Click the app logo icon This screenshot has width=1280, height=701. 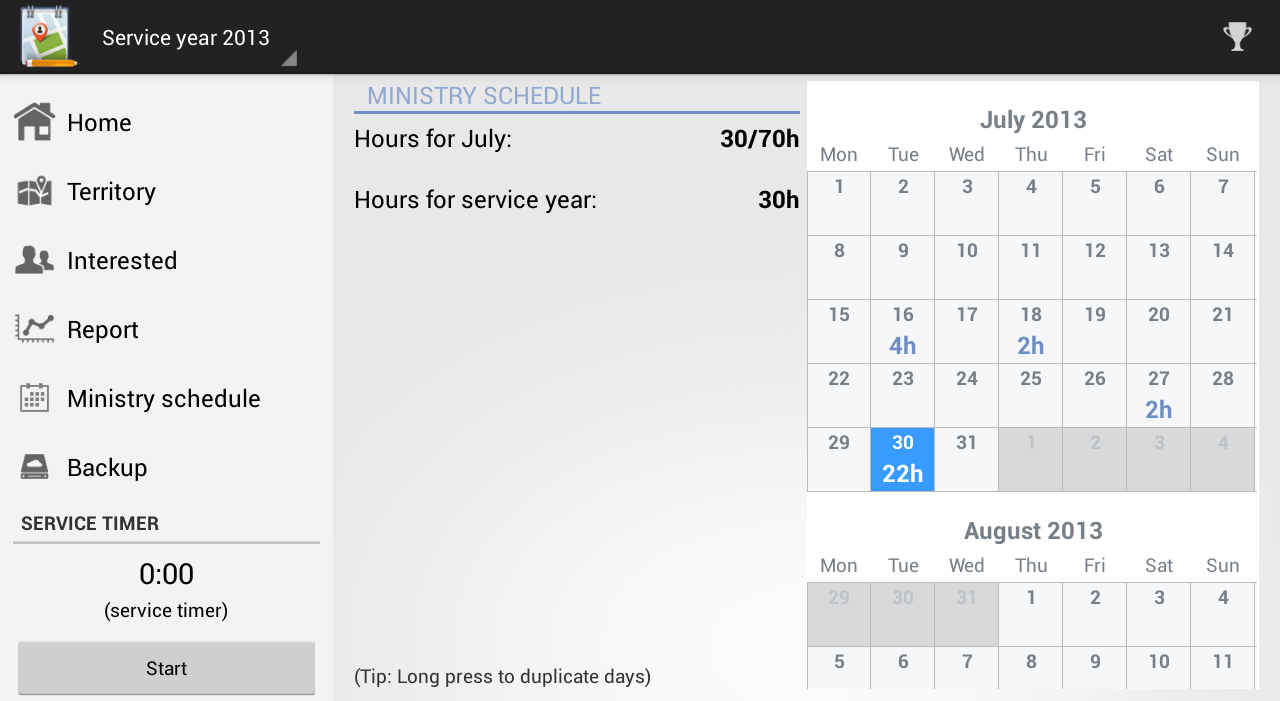(x=48, y=37)
